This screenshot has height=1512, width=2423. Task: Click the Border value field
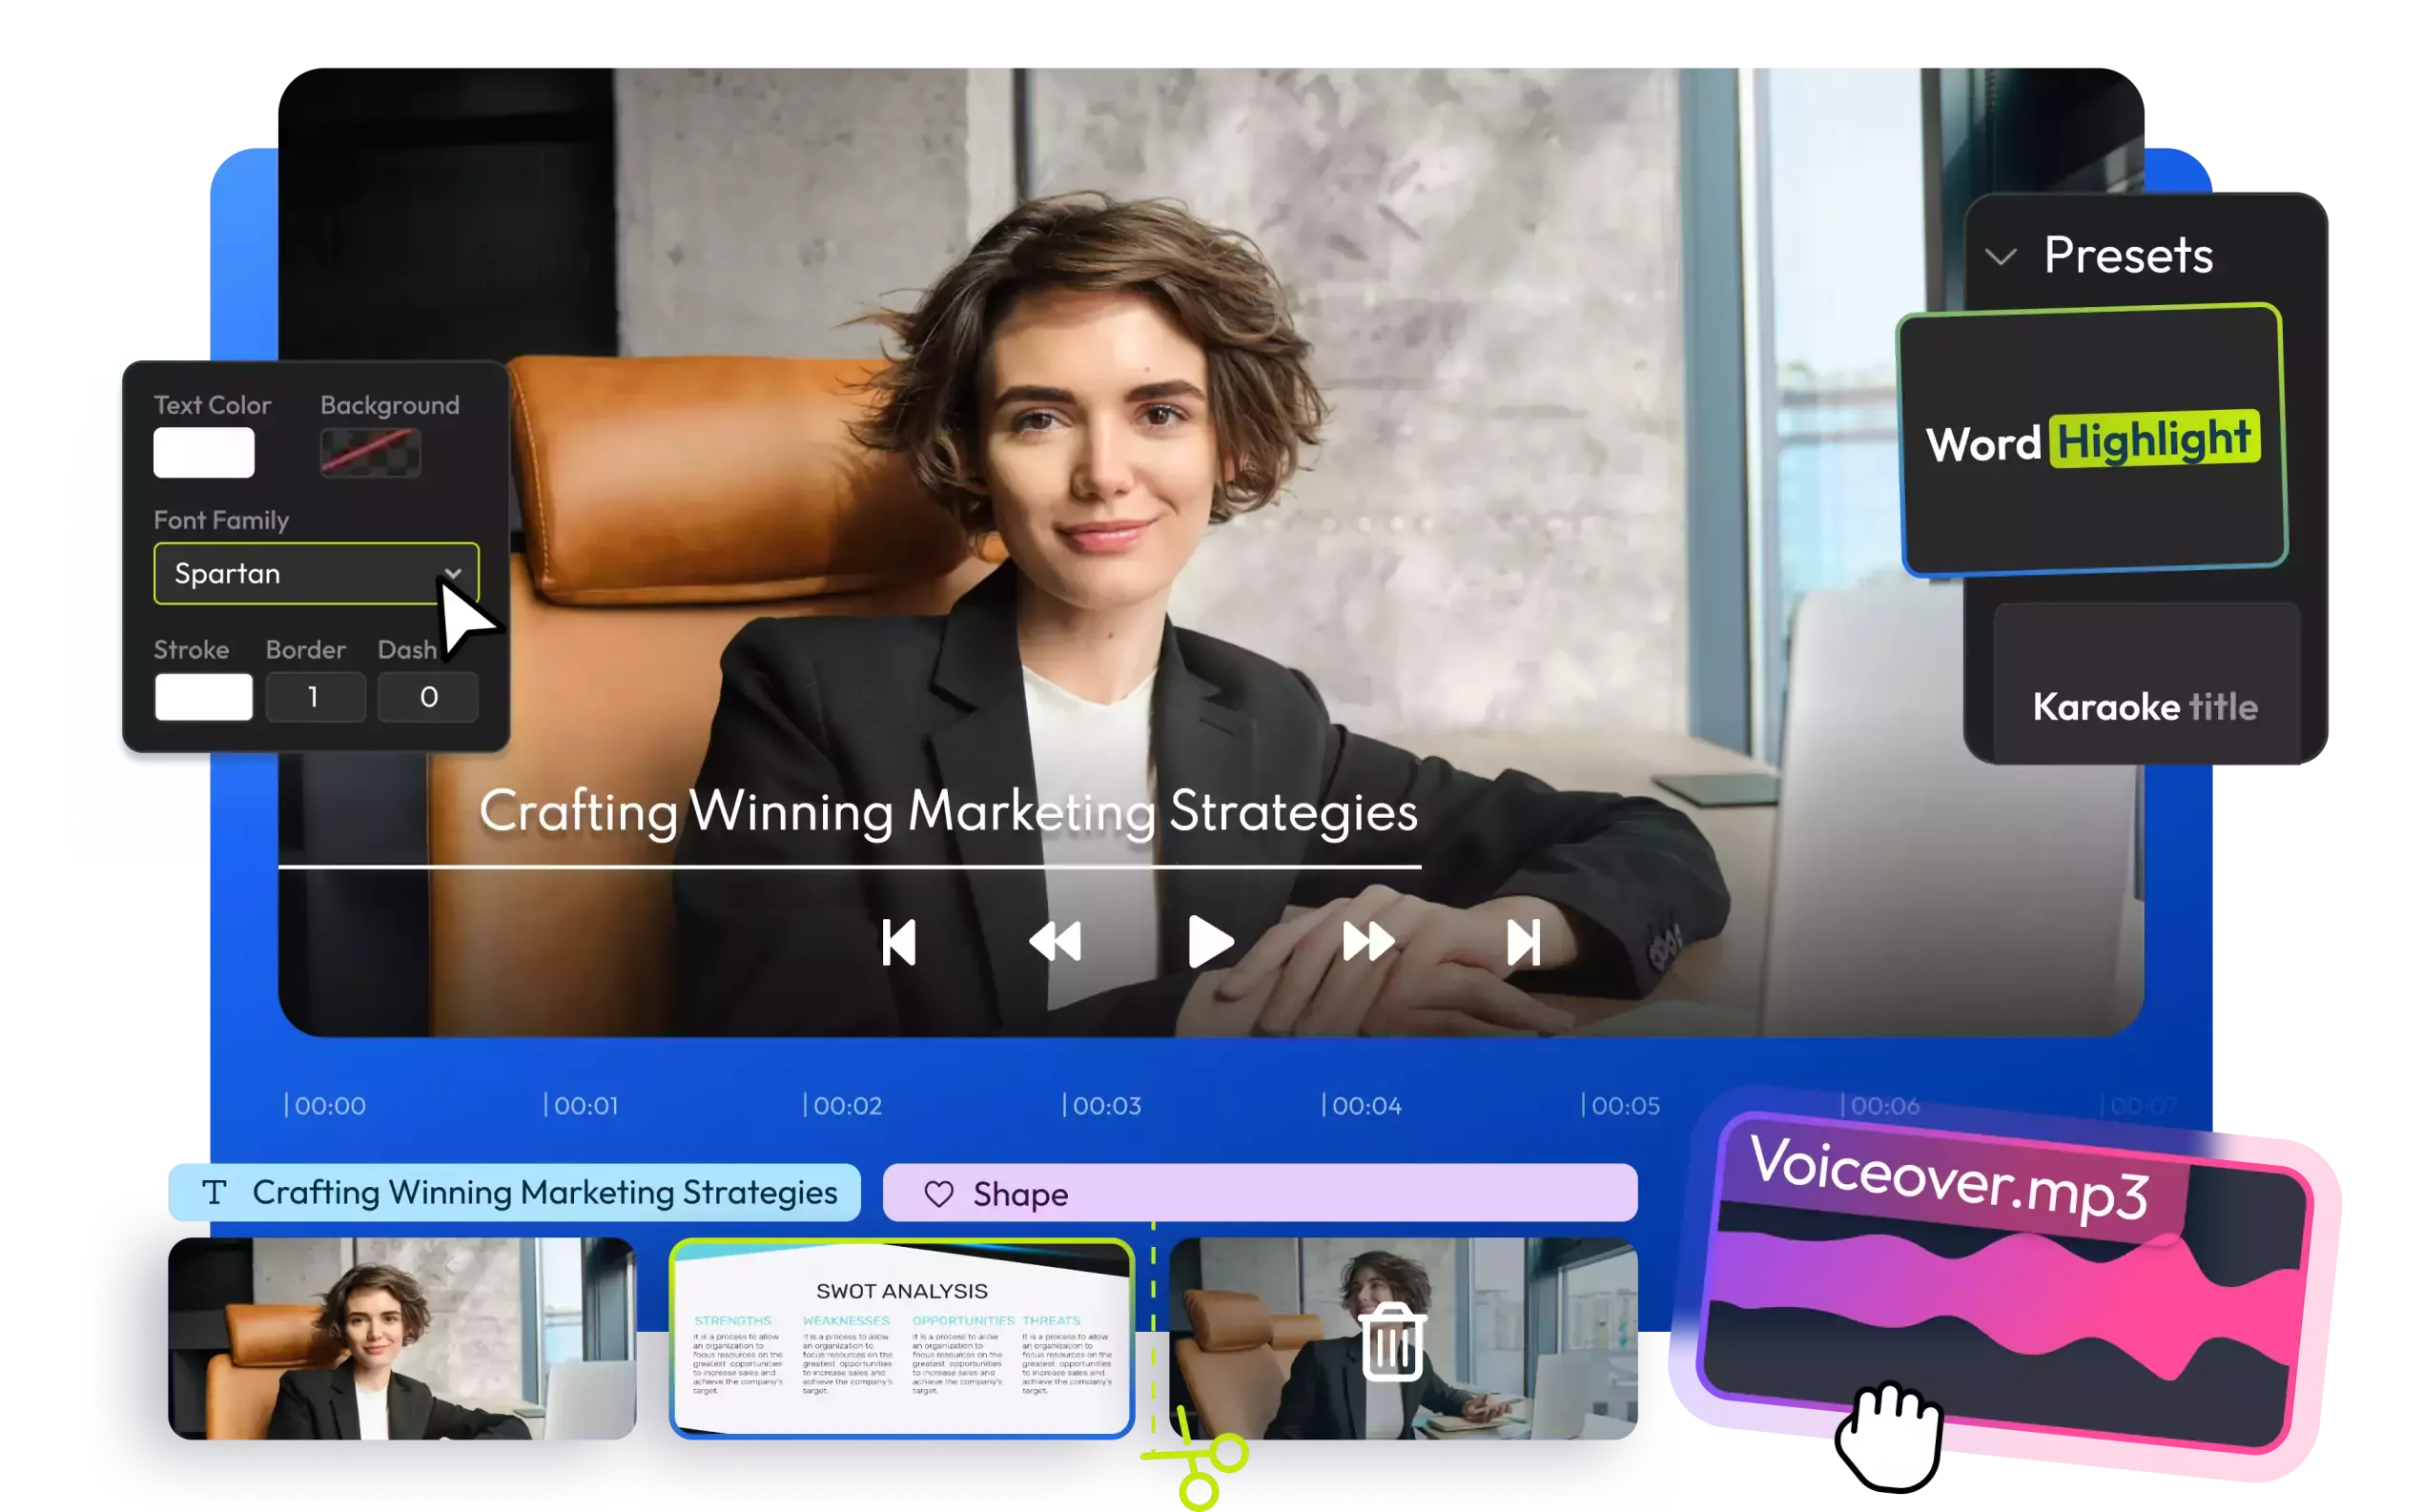pos(314,697)
